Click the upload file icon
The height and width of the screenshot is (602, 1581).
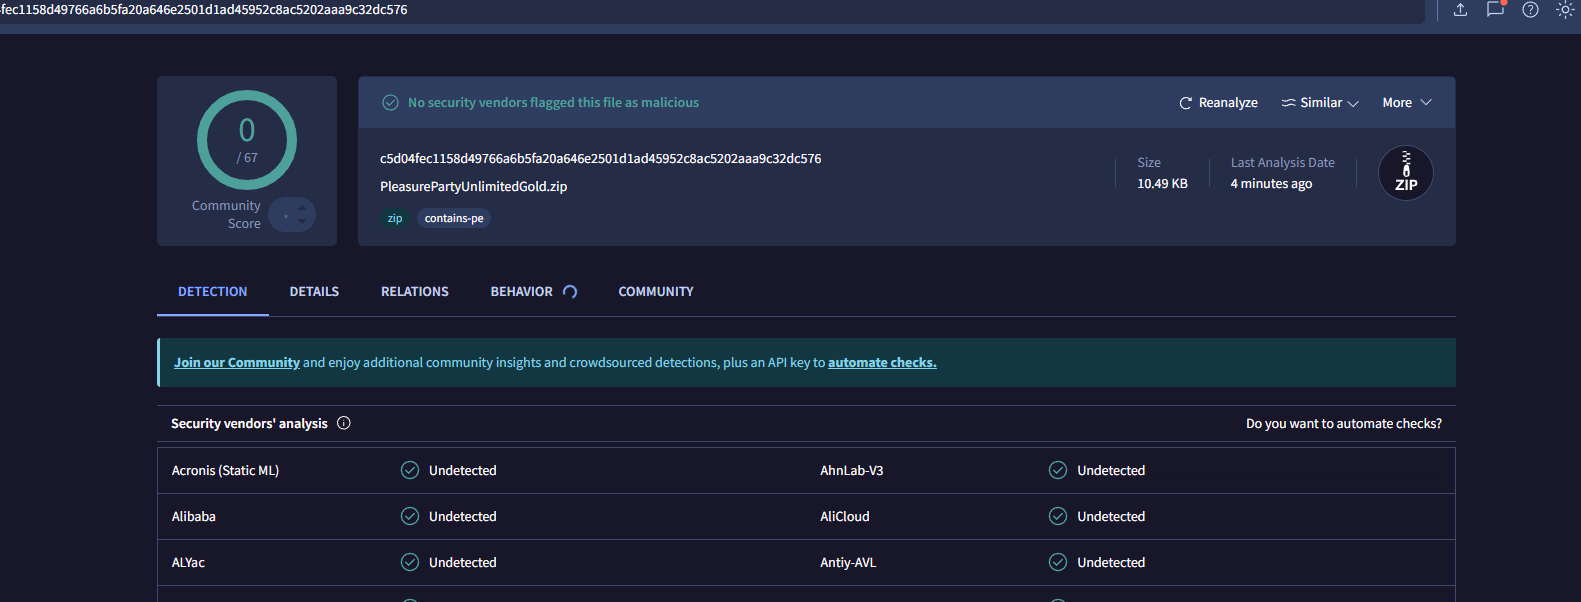click(1460, 10)
